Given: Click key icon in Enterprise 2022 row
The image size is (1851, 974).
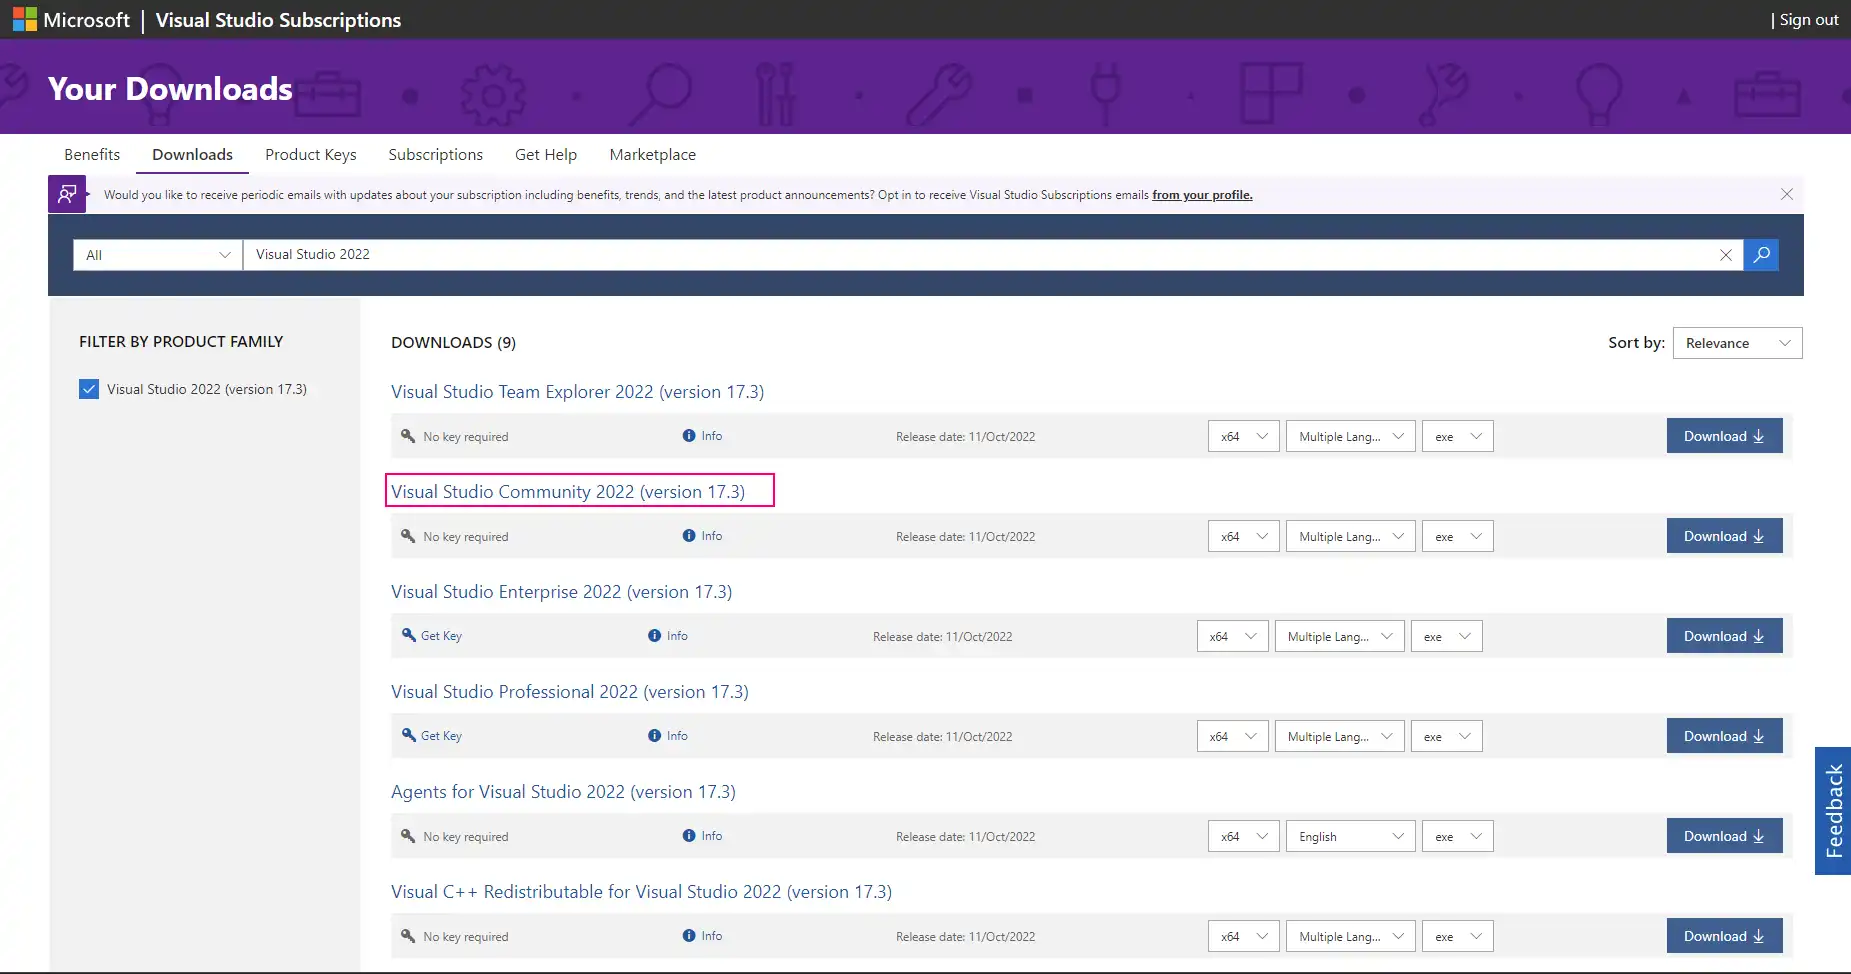Looking at the screenshot, I should 408,635.
